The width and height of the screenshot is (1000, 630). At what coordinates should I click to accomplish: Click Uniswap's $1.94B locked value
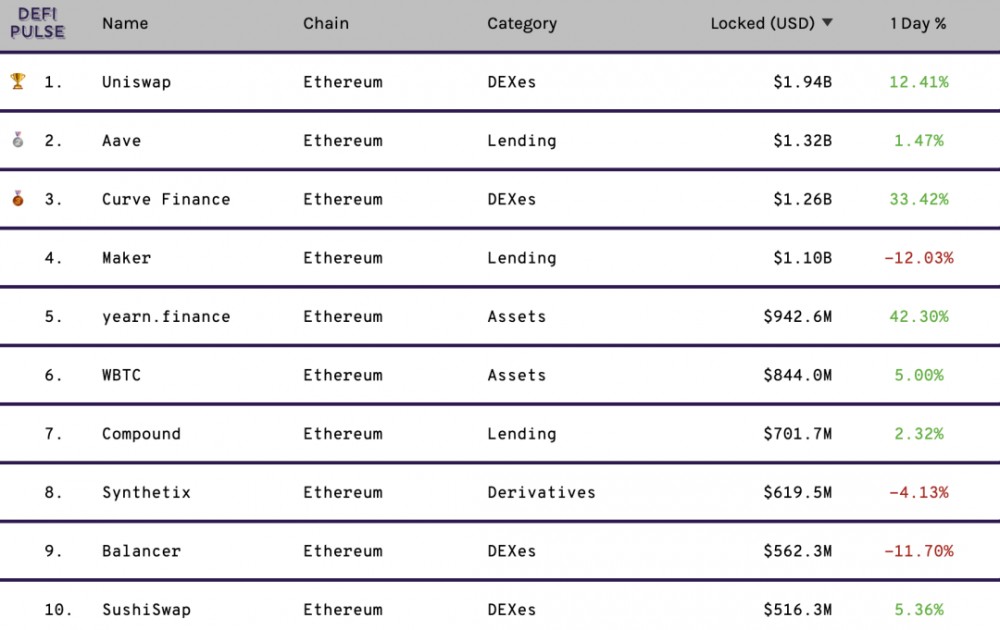802,82
